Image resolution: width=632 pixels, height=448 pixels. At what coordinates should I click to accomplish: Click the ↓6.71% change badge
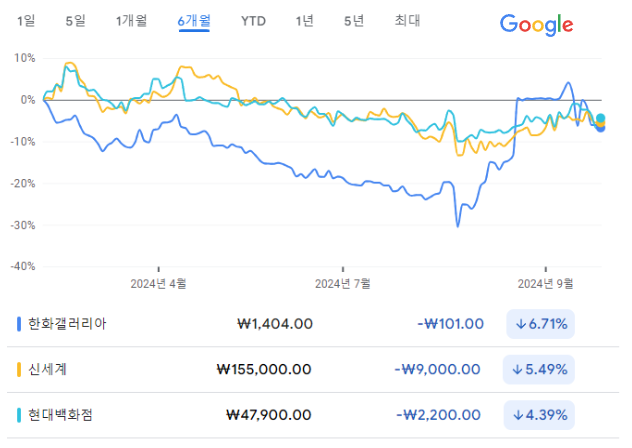[541, 324]
